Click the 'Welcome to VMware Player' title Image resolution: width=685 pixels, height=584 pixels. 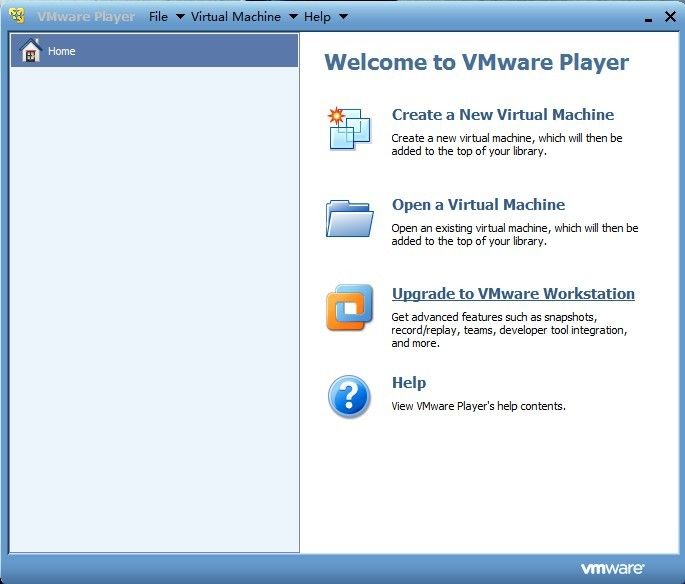(477, 62)
